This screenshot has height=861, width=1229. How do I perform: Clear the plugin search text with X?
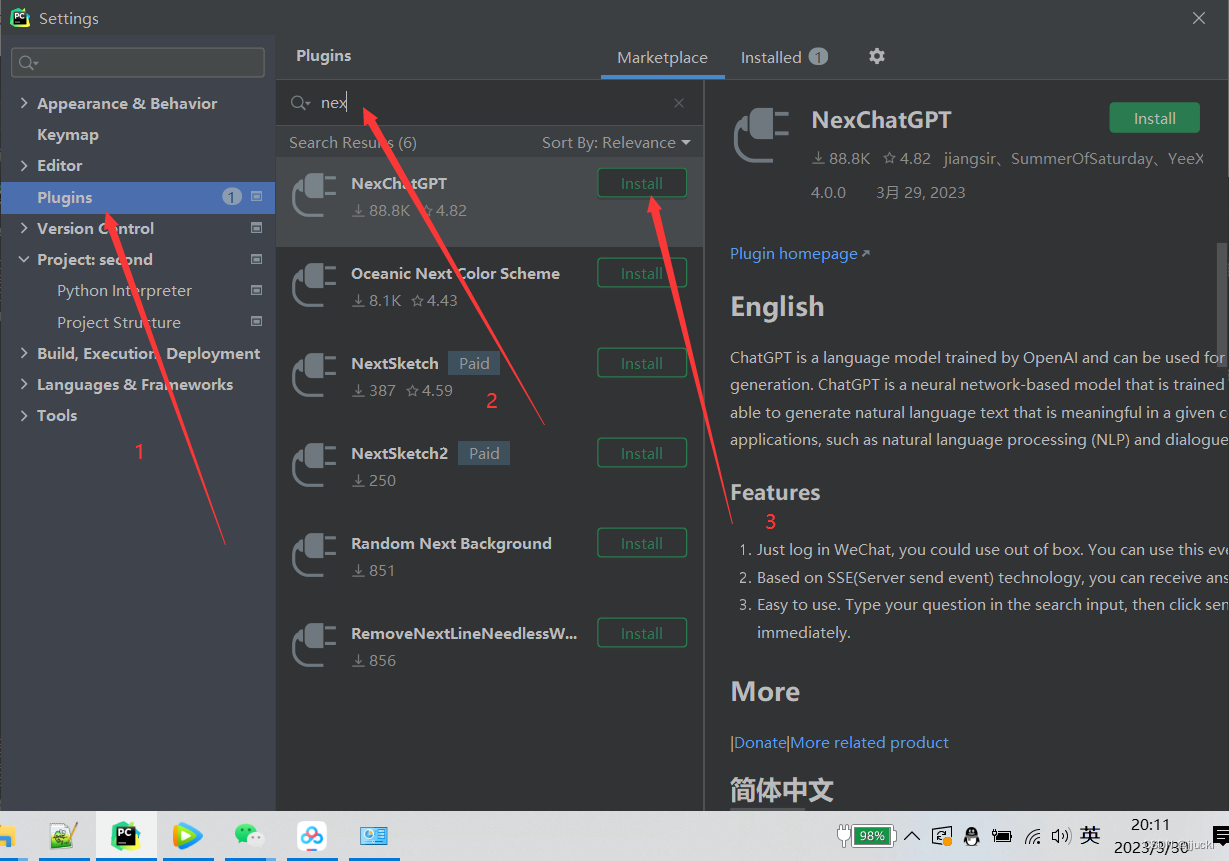click(x=679, y=103)
